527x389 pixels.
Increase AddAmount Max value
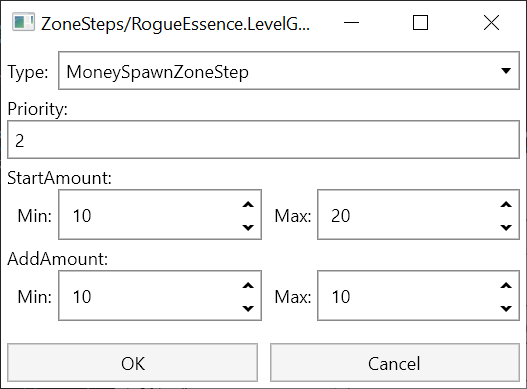coord(506,285)
